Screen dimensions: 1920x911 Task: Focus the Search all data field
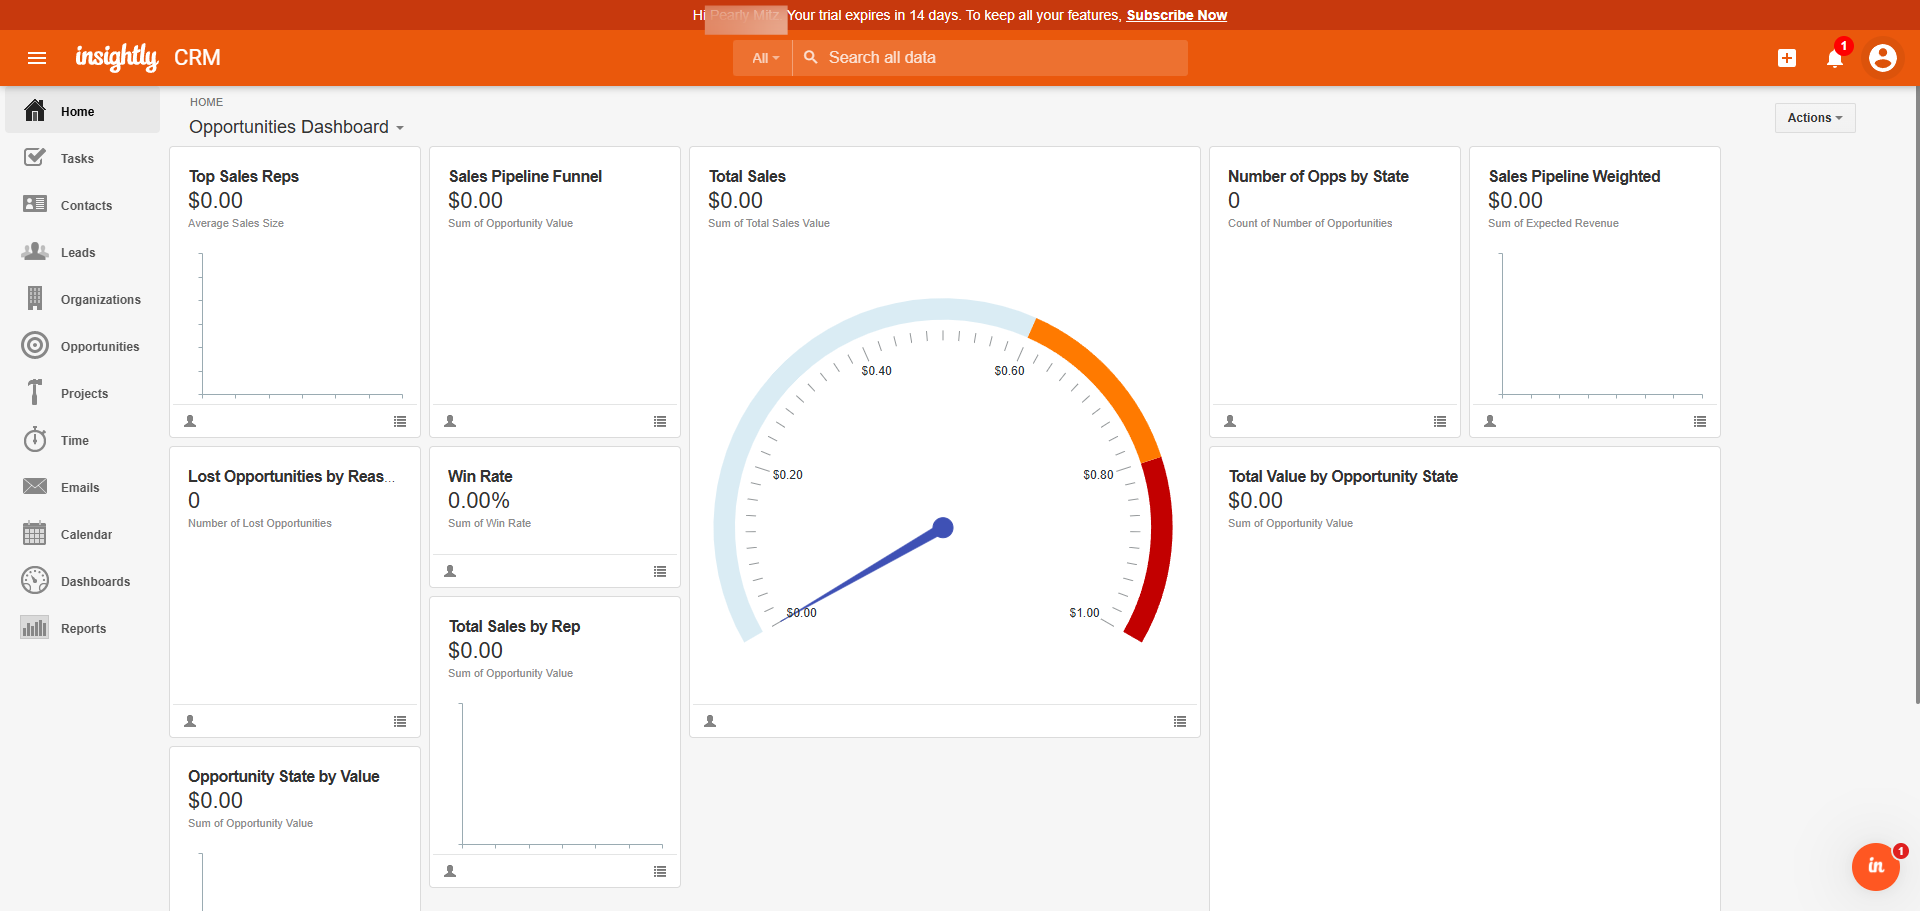pyautogui.click(x=1000, y=58)
